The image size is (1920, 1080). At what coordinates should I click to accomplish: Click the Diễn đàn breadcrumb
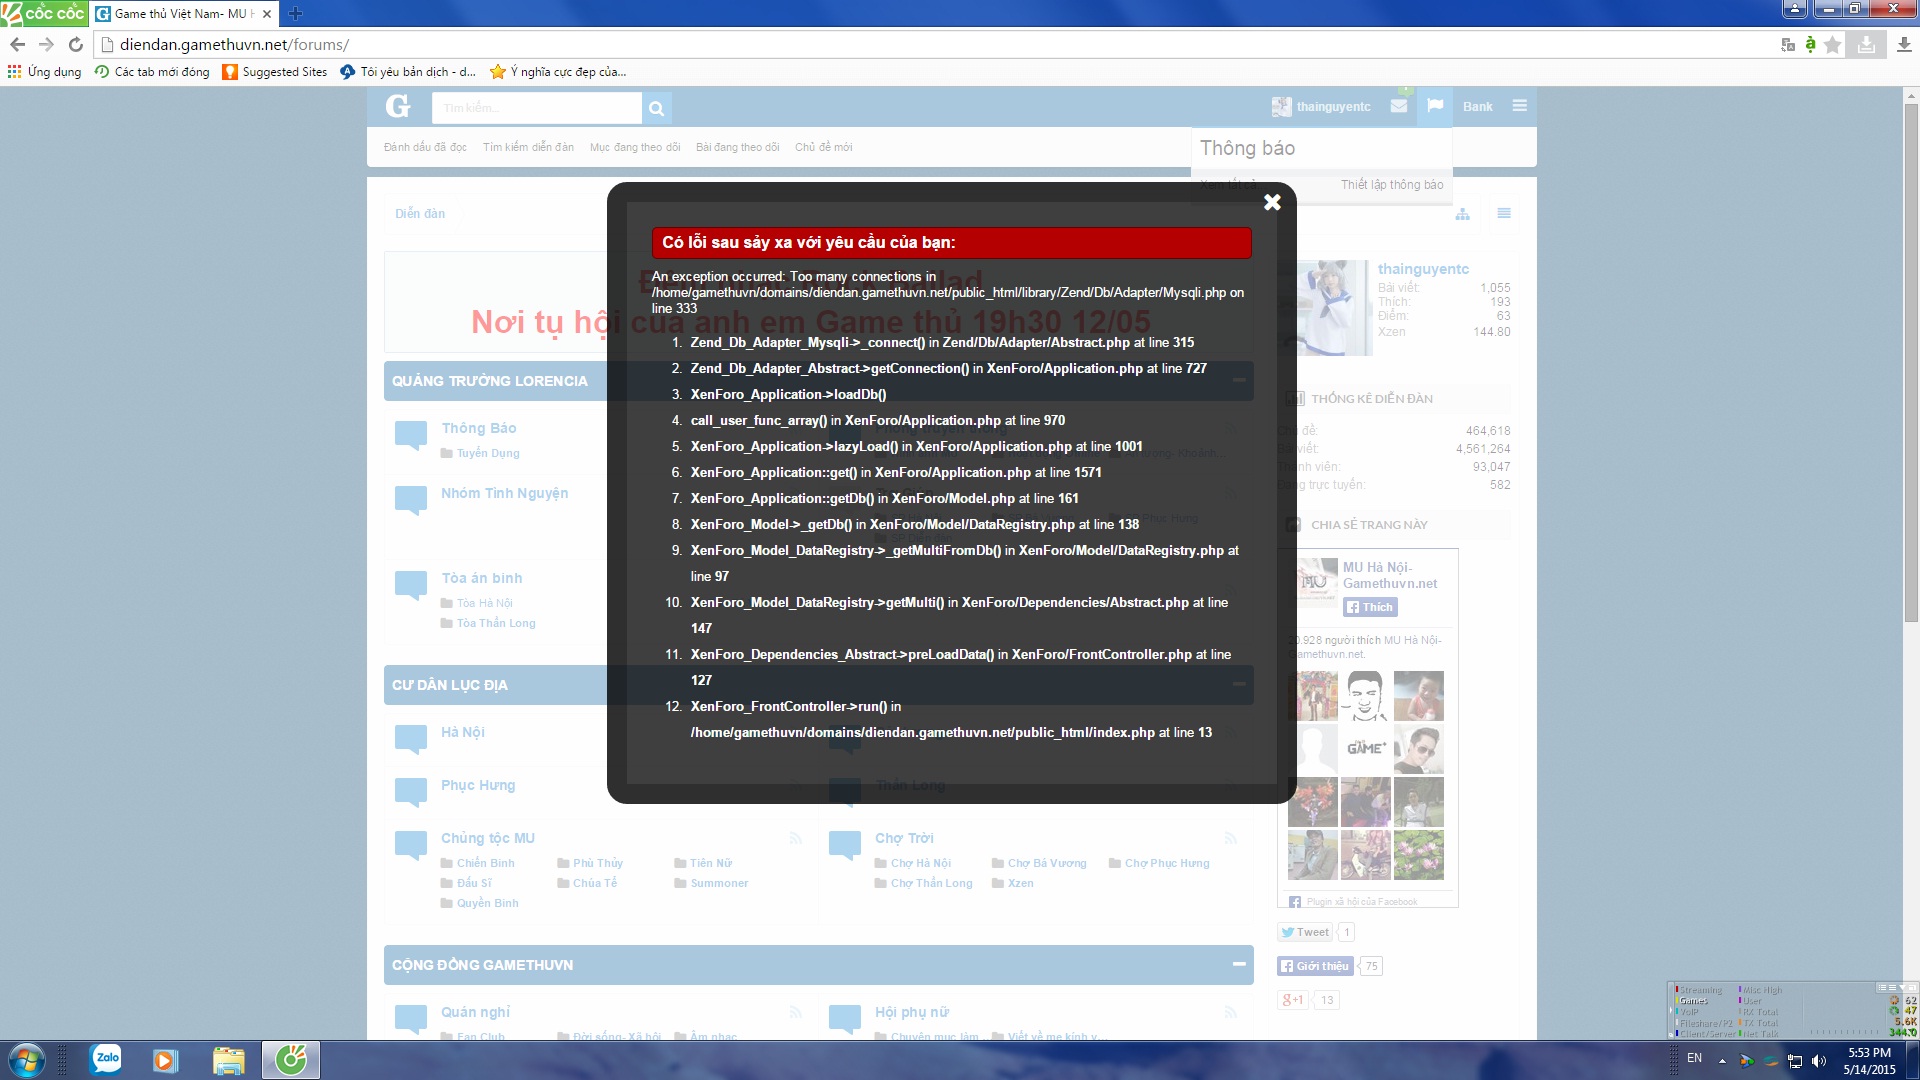tap(420, 213)
